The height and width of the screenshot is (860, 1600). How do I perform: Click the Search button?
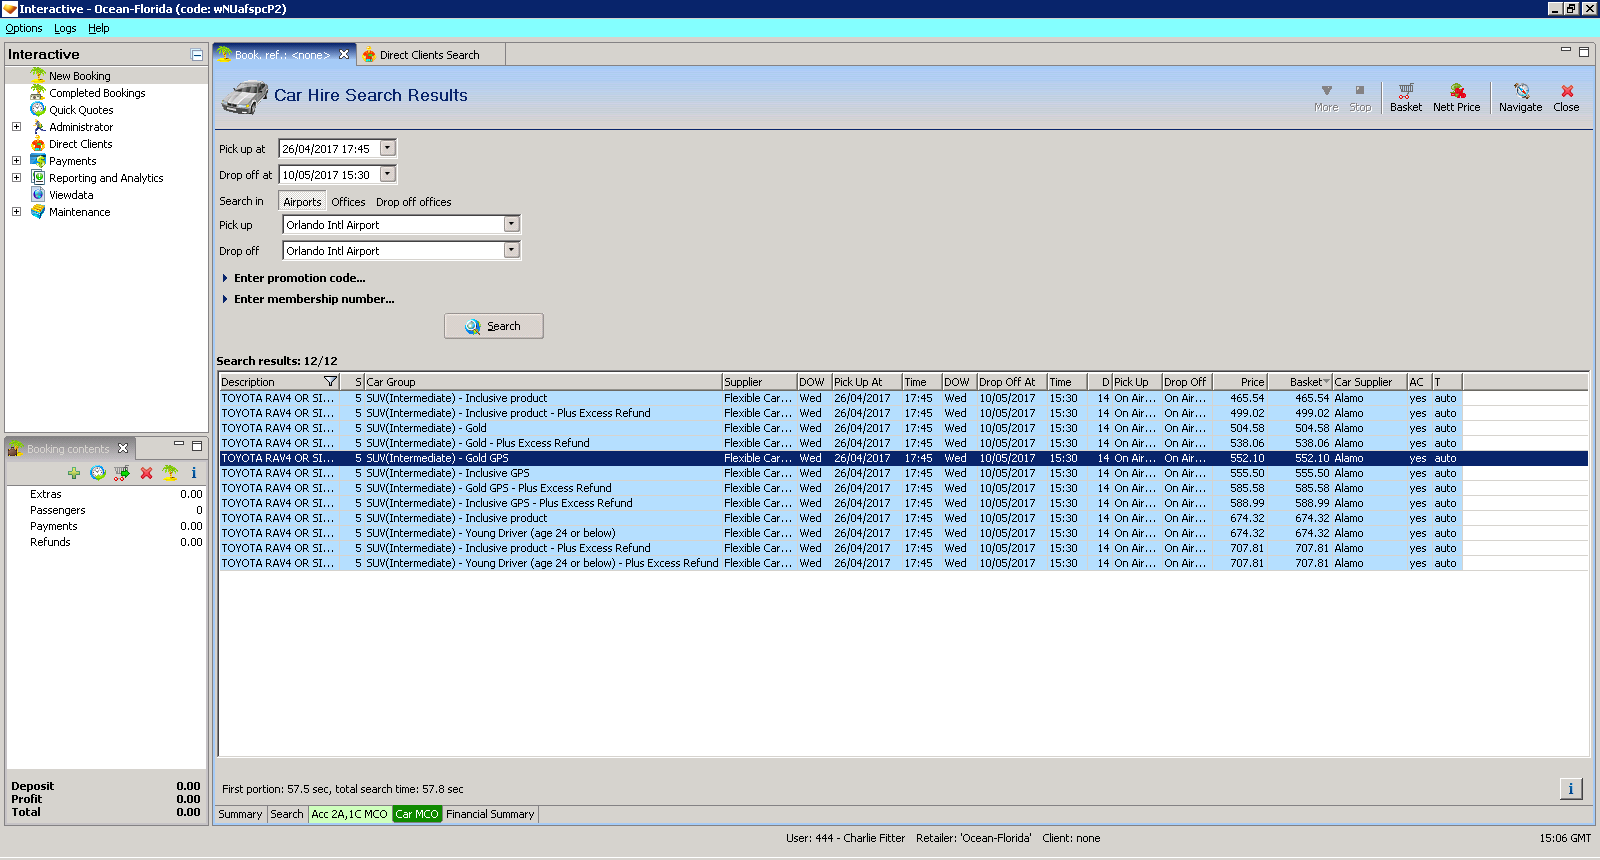[494, 326]
